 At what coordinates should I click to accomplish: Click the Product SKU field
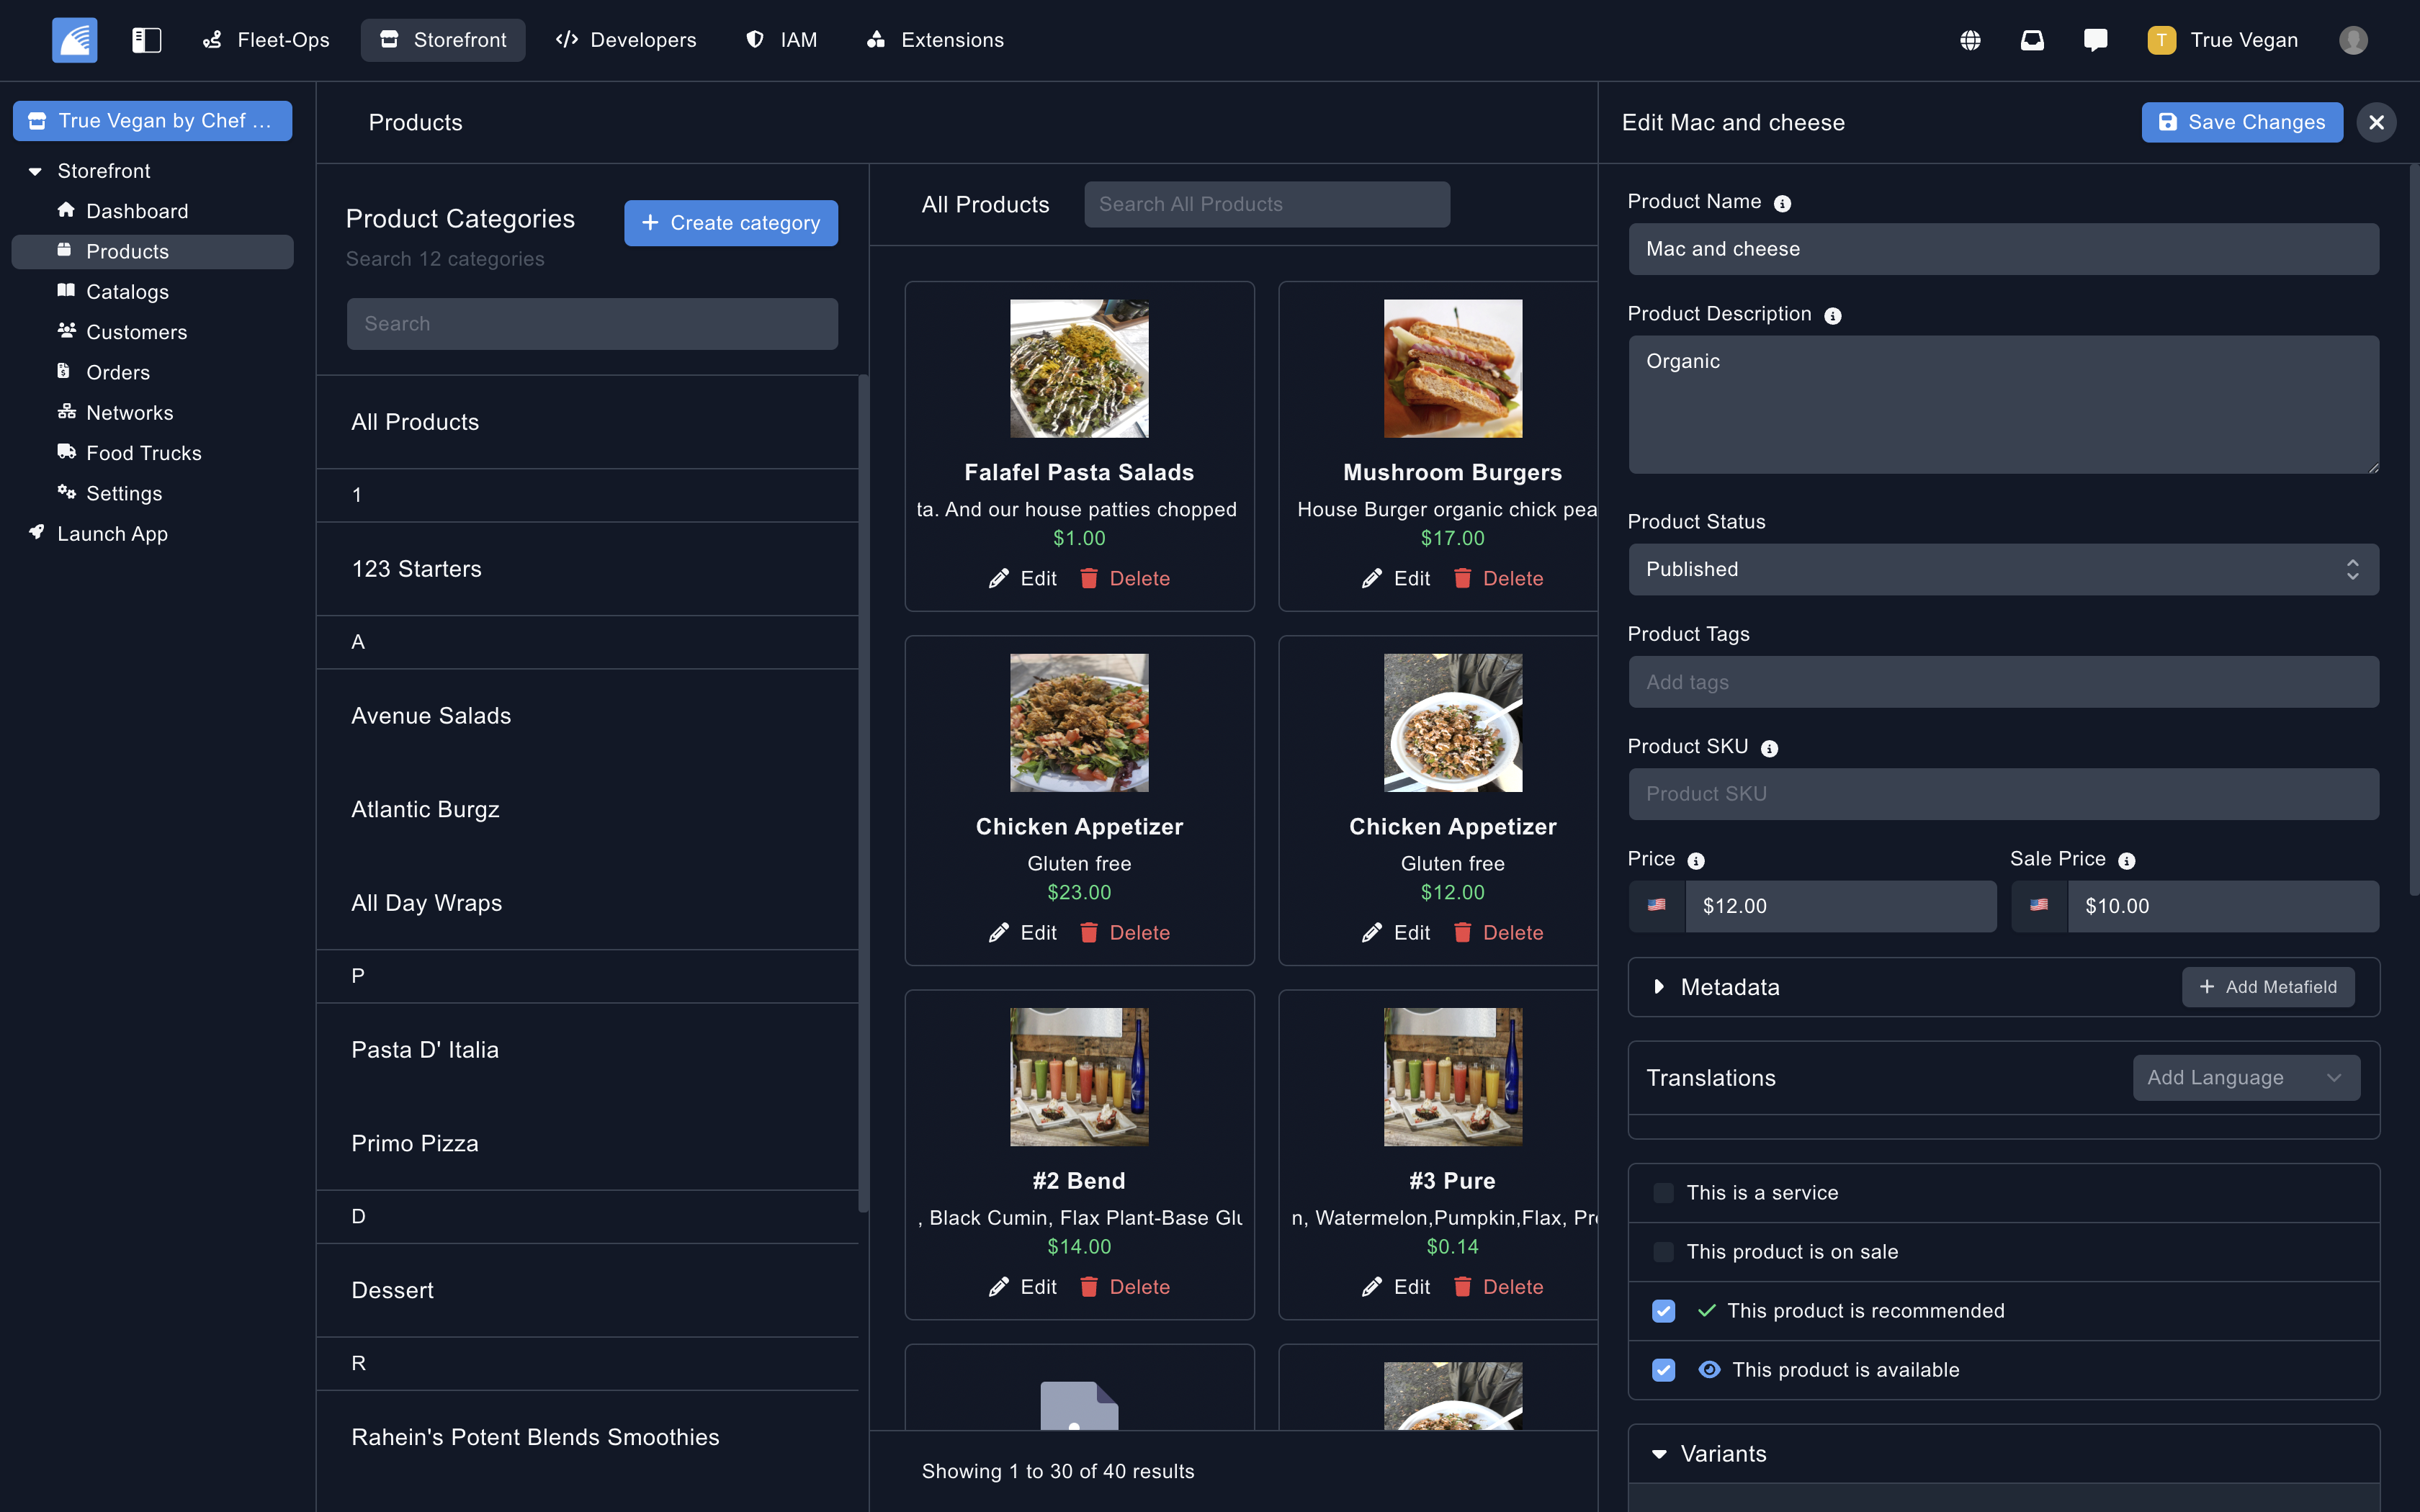pos(2003,794)
